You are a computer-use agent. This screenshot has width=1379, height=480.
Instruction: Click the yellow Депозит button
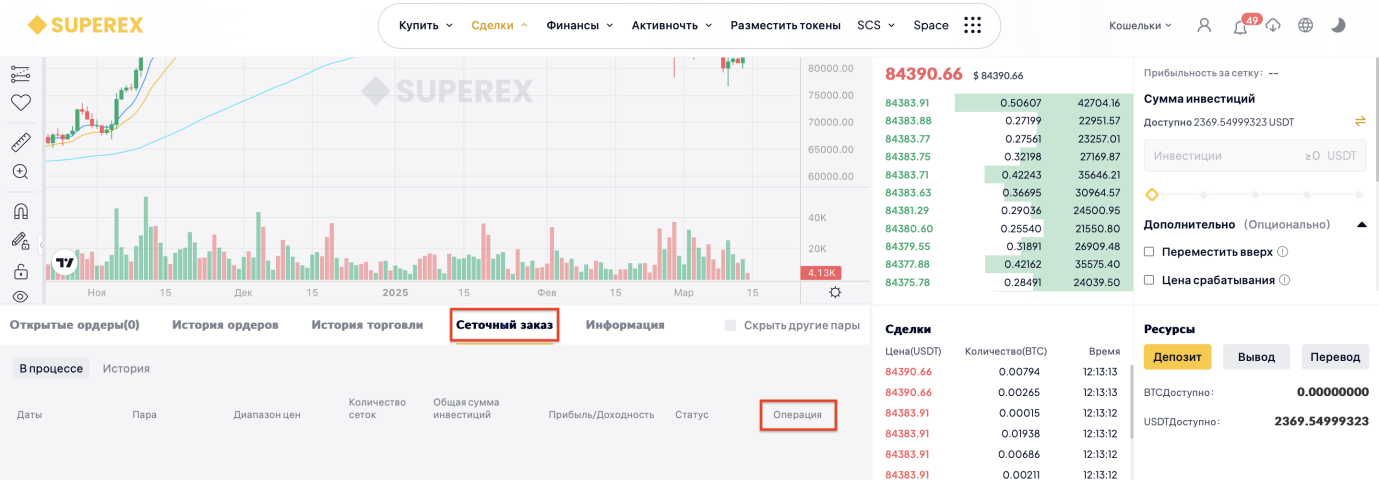click(x=1177, y=357)
